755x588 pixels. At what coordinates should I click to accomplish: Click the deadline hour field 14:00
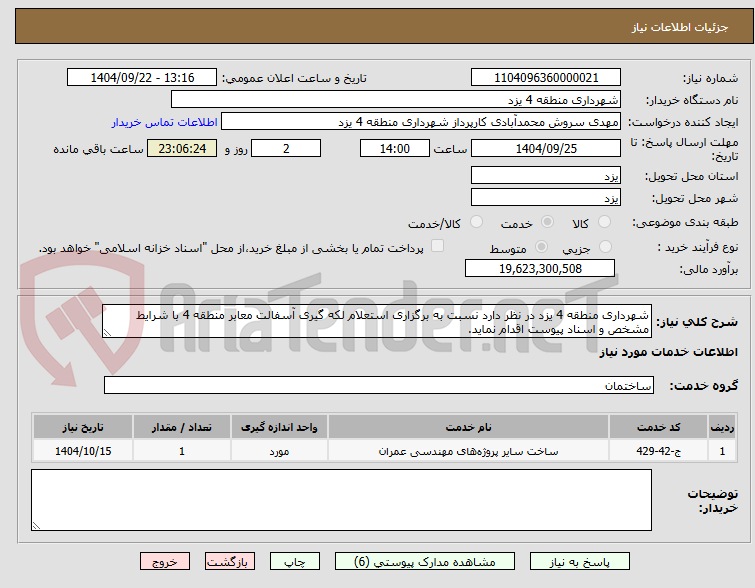click(395, 148)
